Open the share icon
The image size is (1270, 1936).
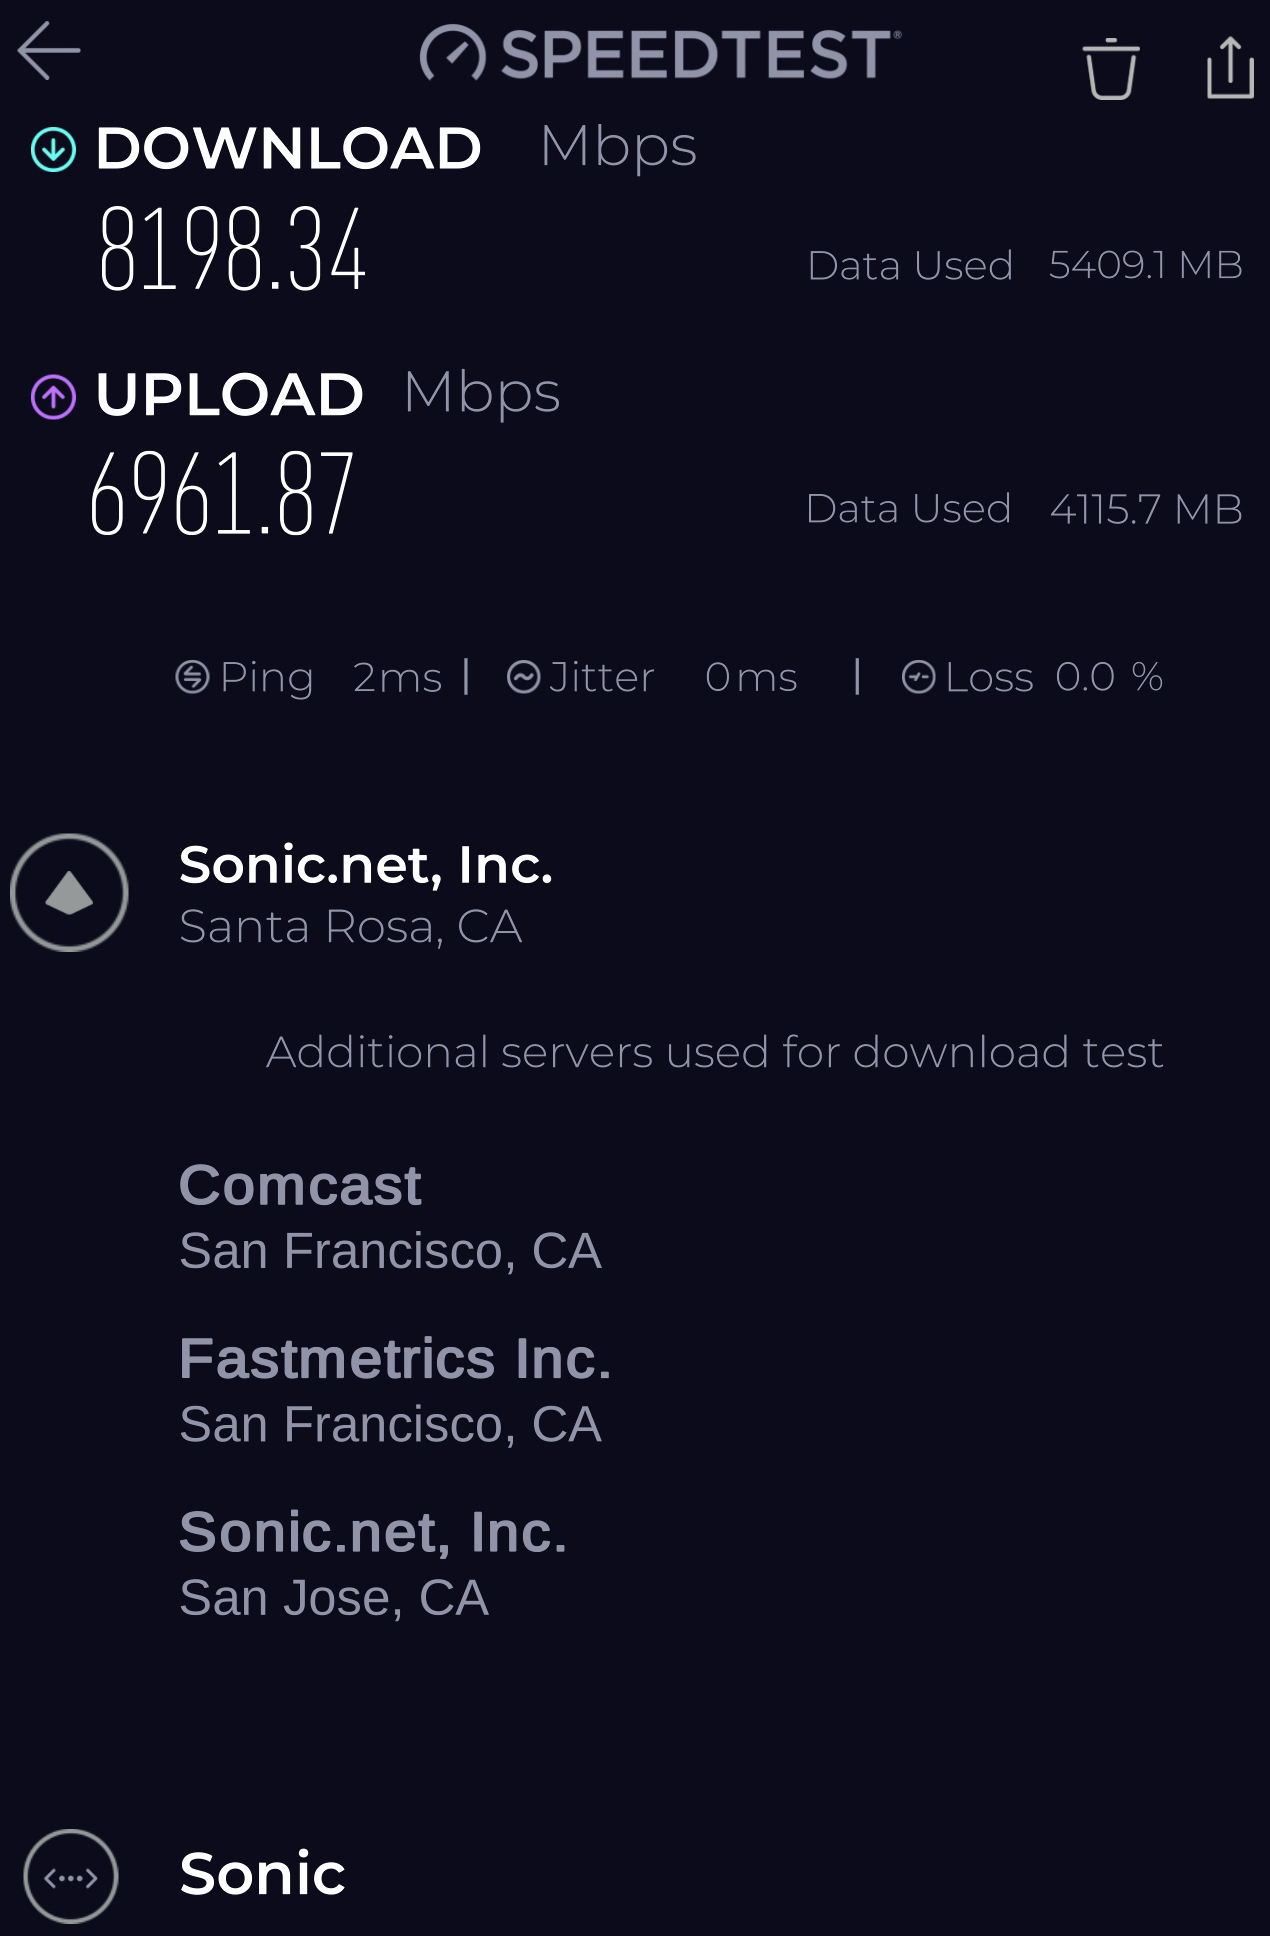(1230, 67)
